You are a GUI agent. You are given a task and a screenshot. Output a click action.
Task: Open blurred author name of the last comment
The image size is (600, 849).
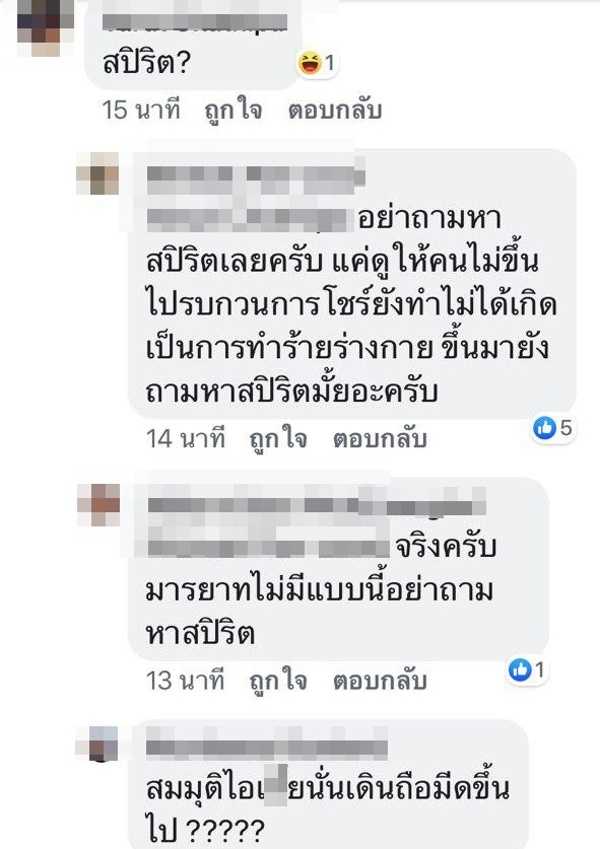(267, 748)
